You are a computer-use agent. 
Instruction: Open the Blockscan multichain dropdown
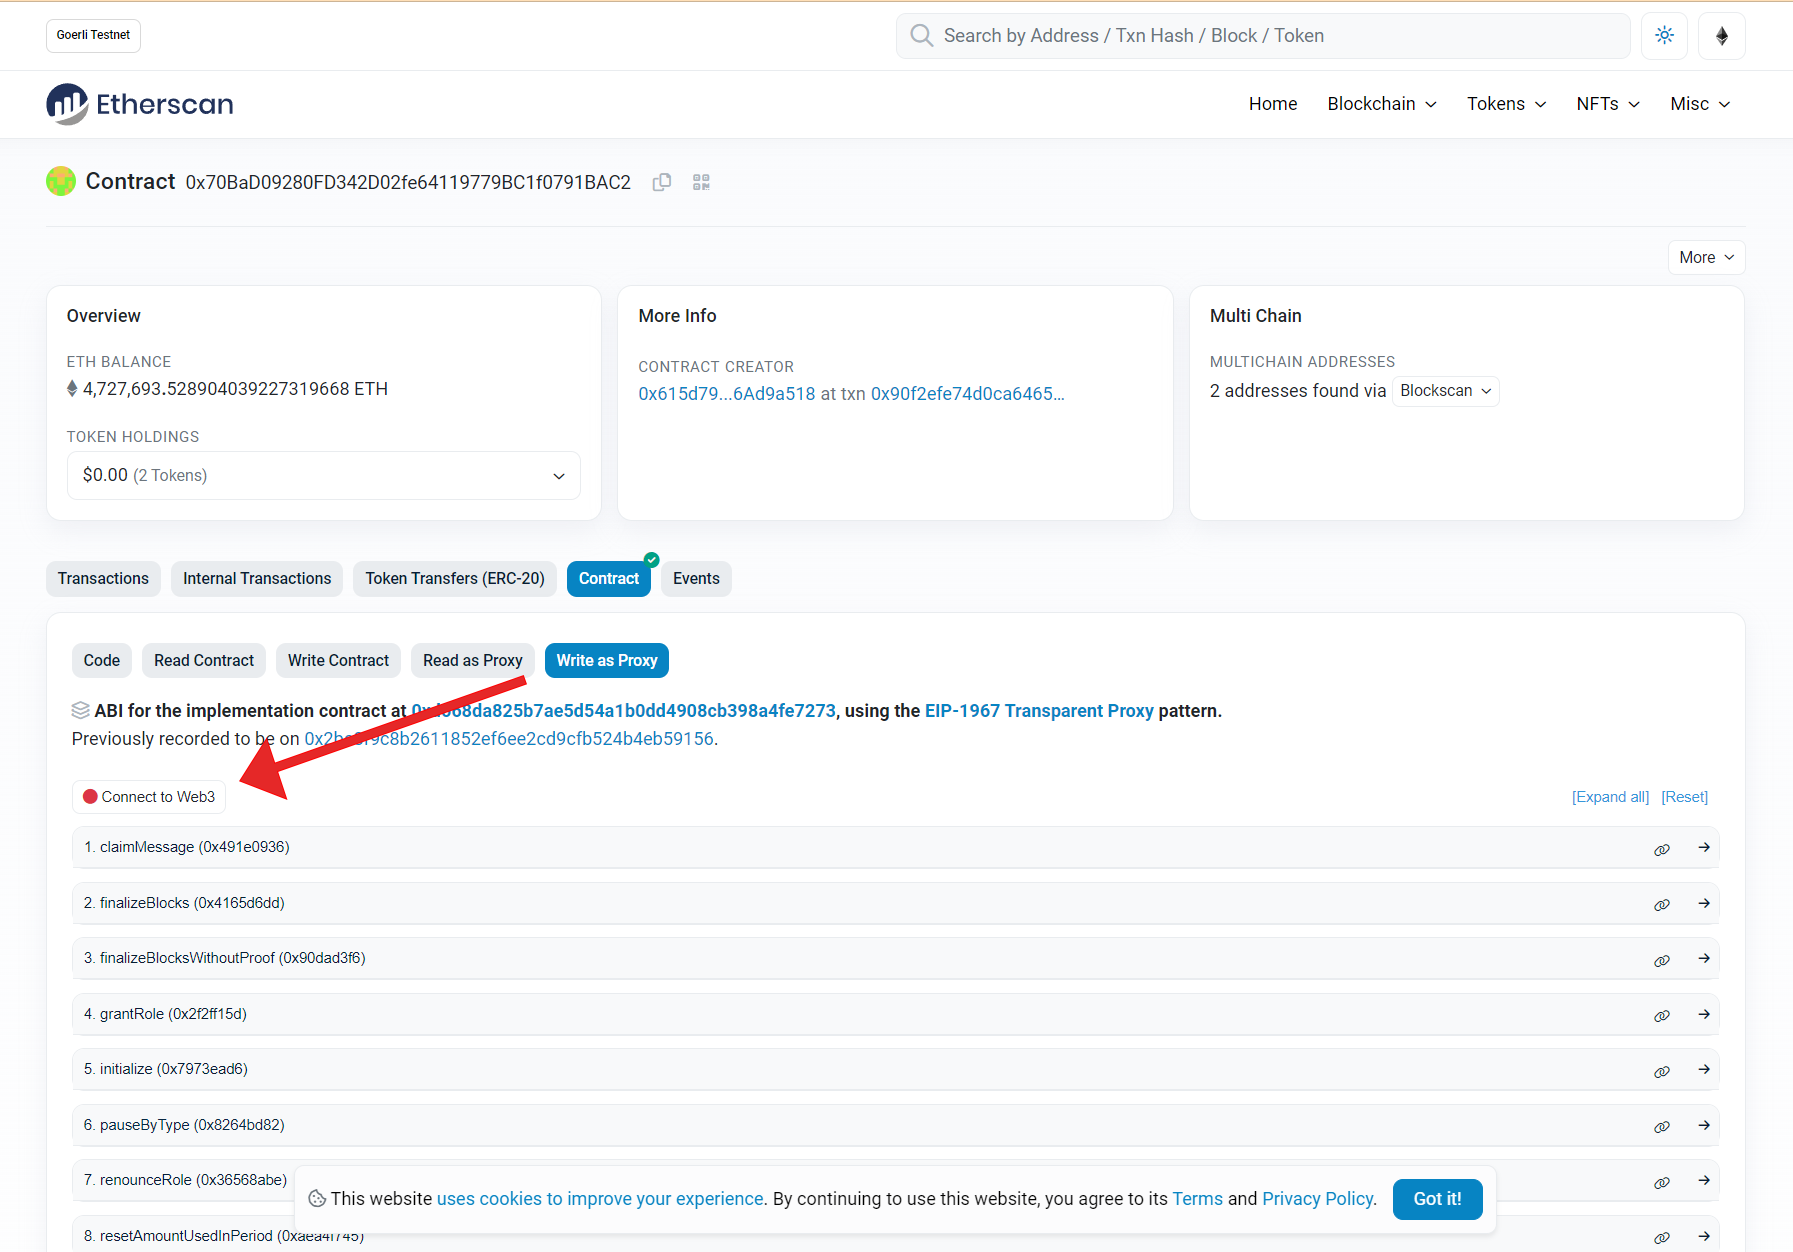point(1445,391)
